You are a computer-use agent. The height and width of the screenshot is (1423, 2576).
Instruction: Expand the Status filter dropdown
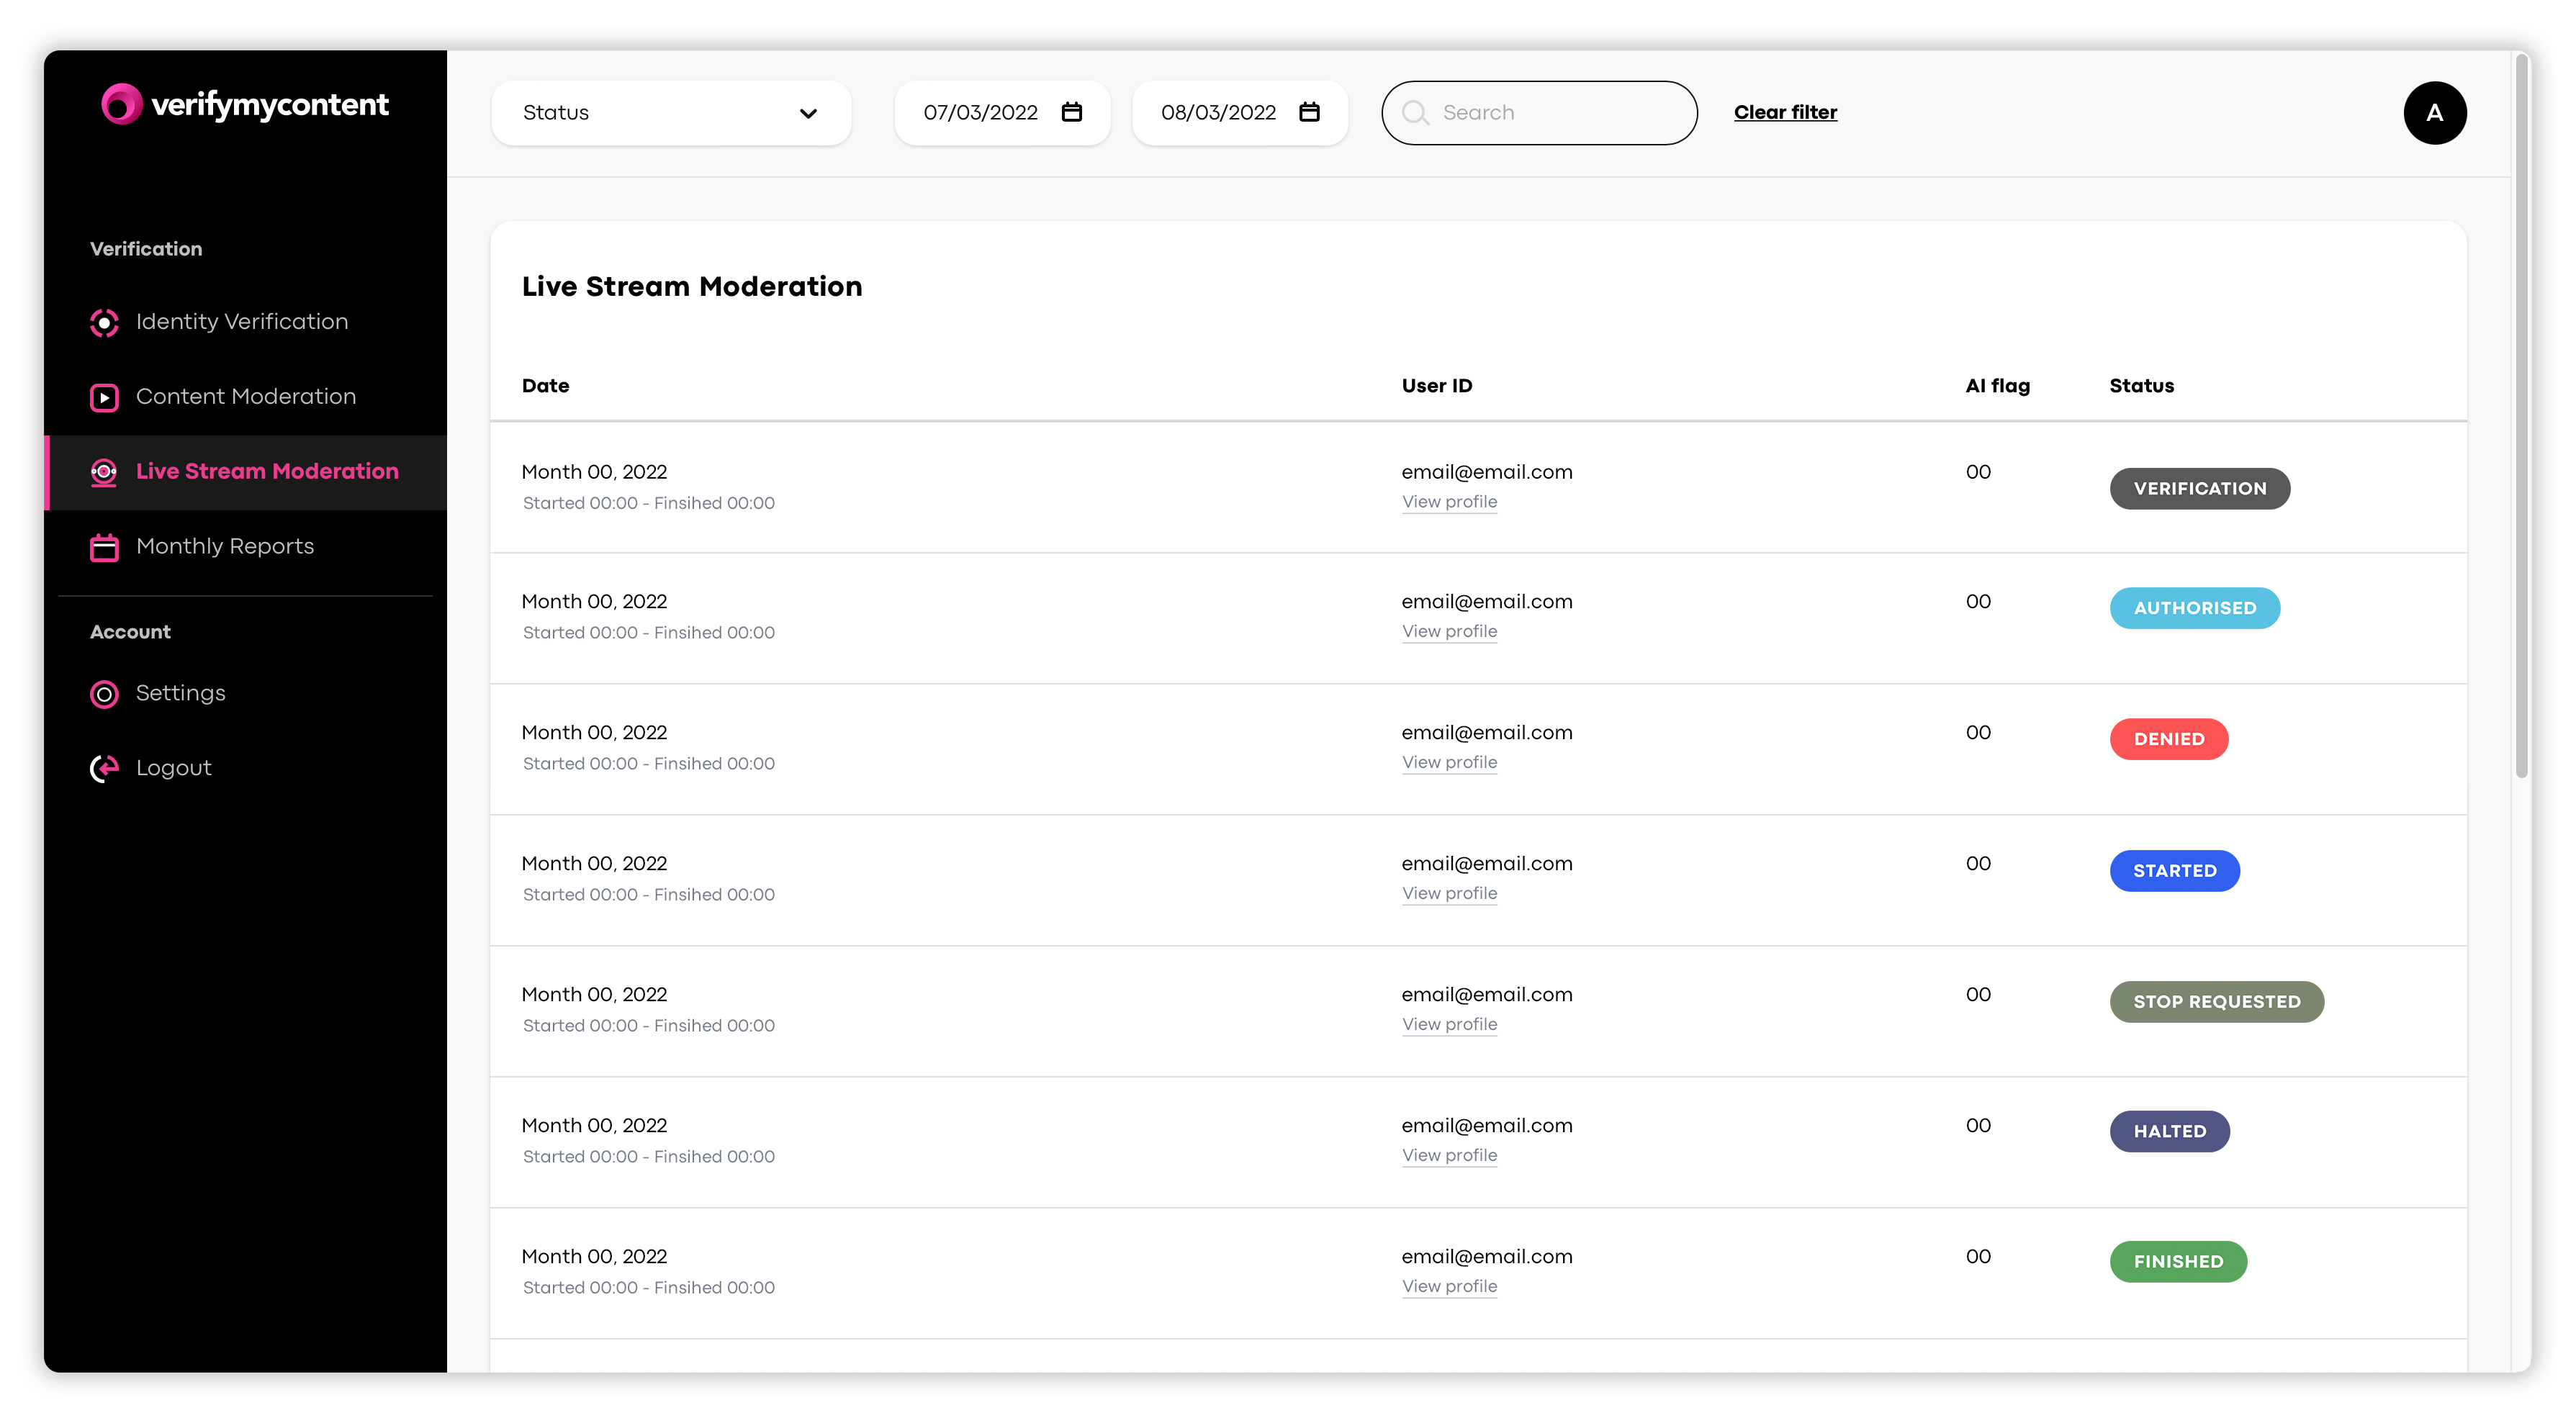pos(671,113)
